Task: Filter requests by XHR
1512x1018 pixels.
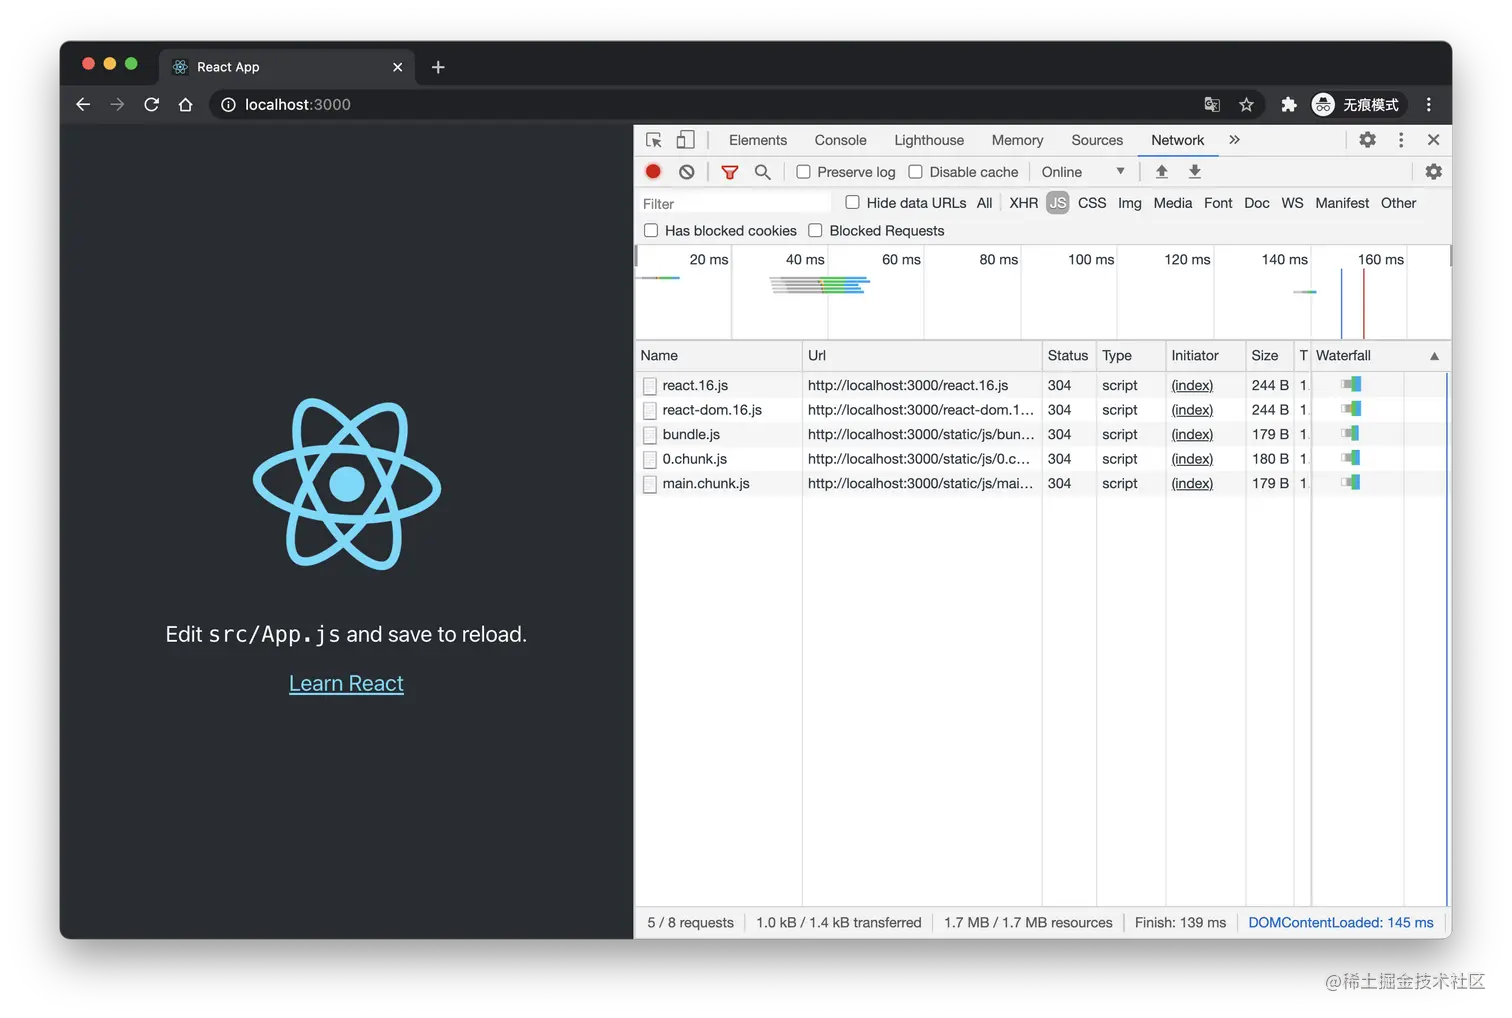Action: pos(1023,203)
